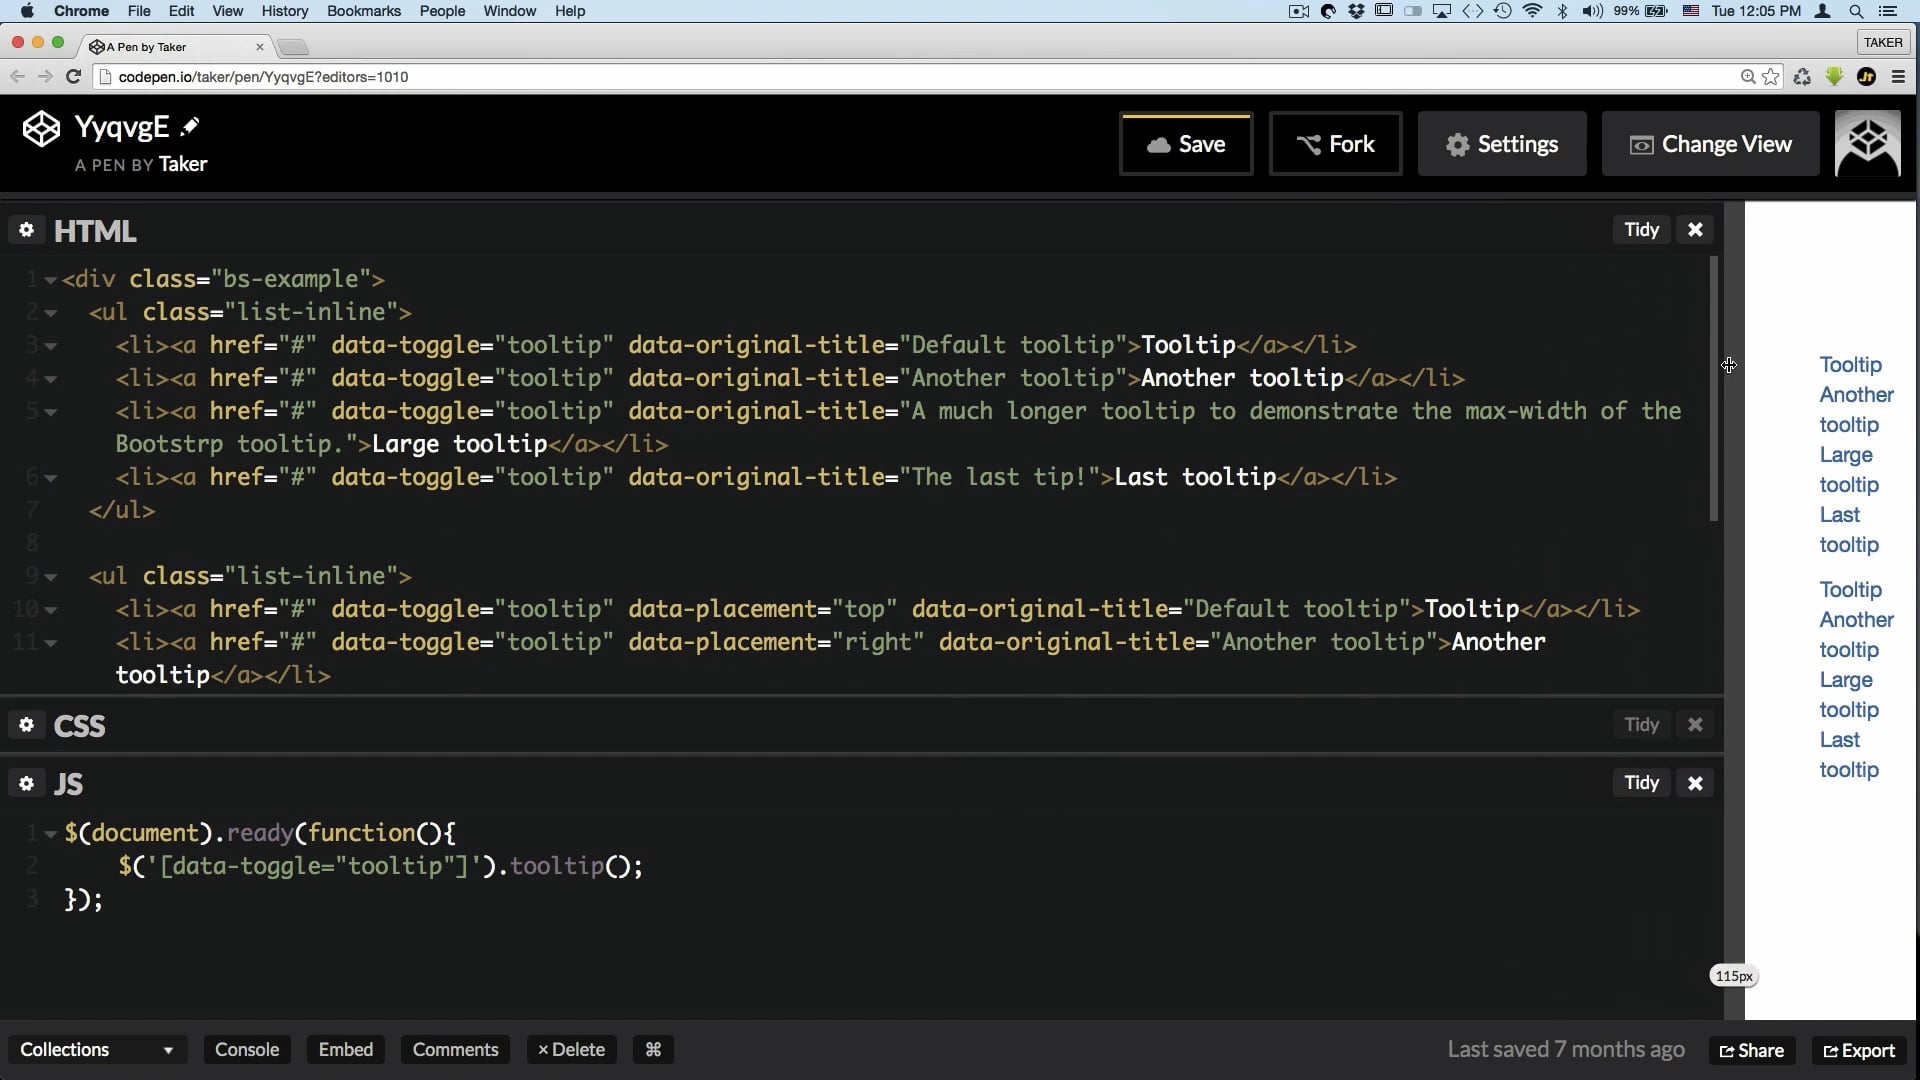1920x1080 pixels.
Task: Open JS editor settings gear
Action: coord(26,783)
